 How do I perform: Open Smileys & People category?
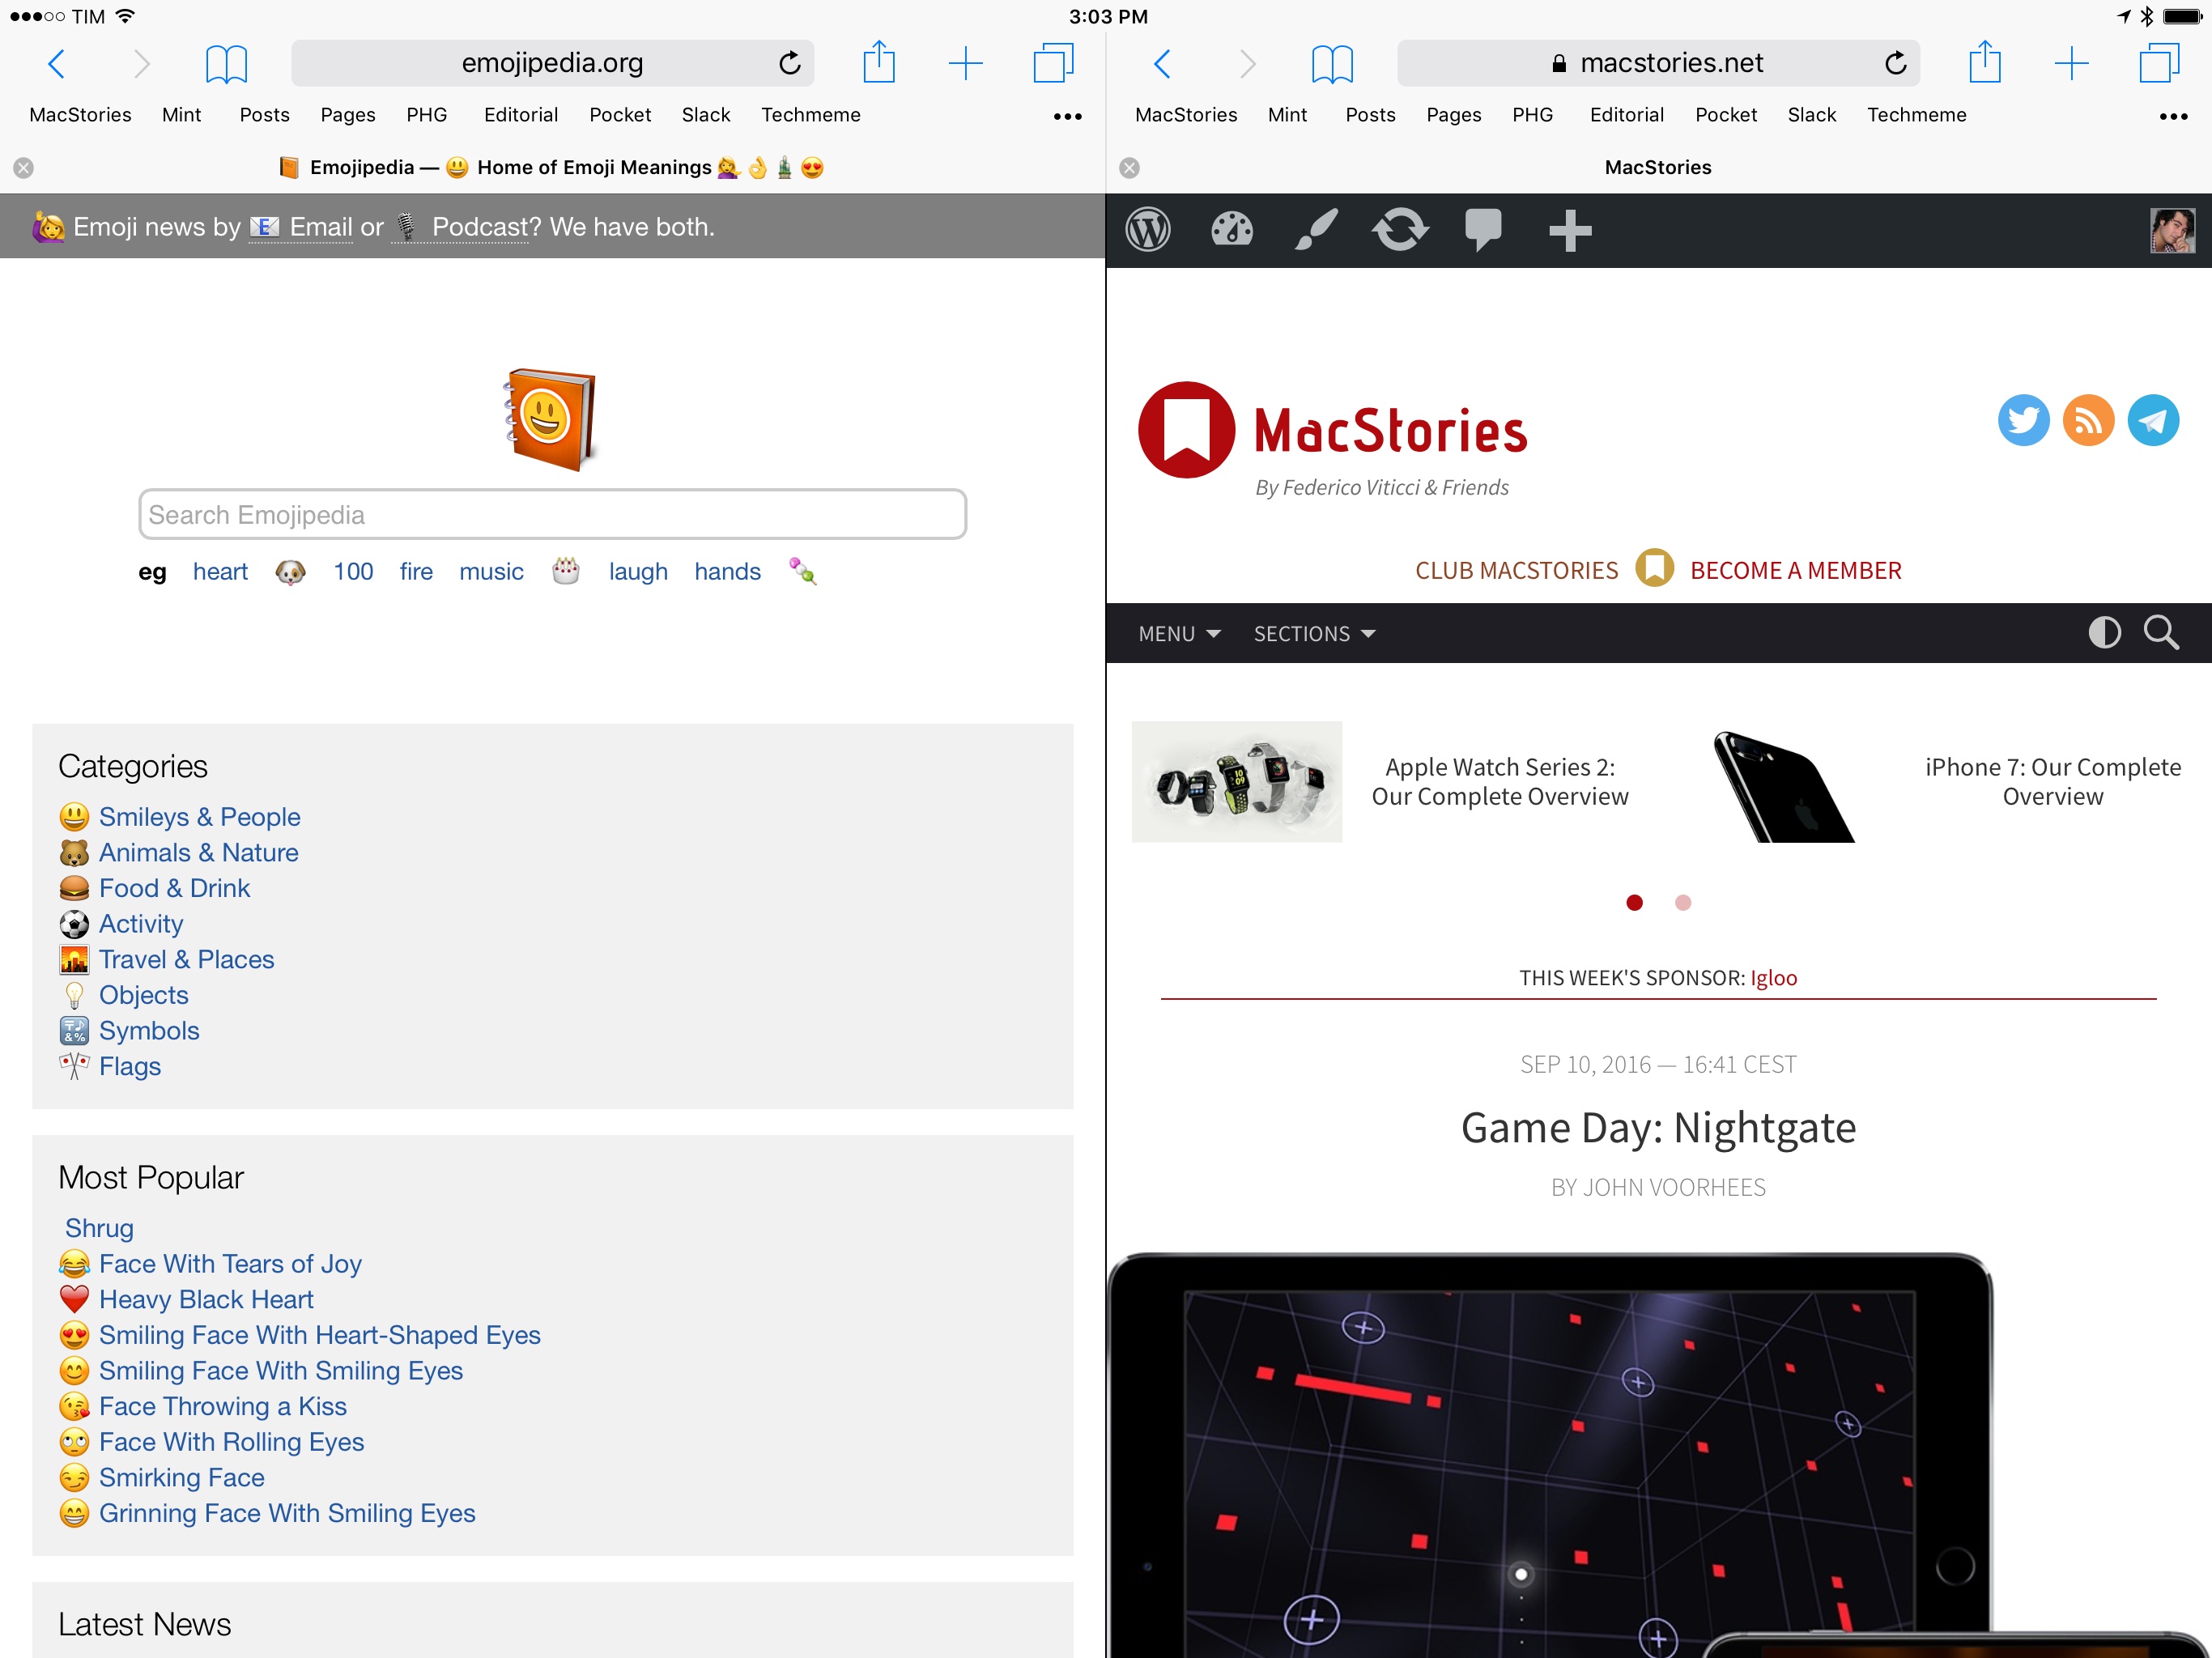click(x=199, y=817)
